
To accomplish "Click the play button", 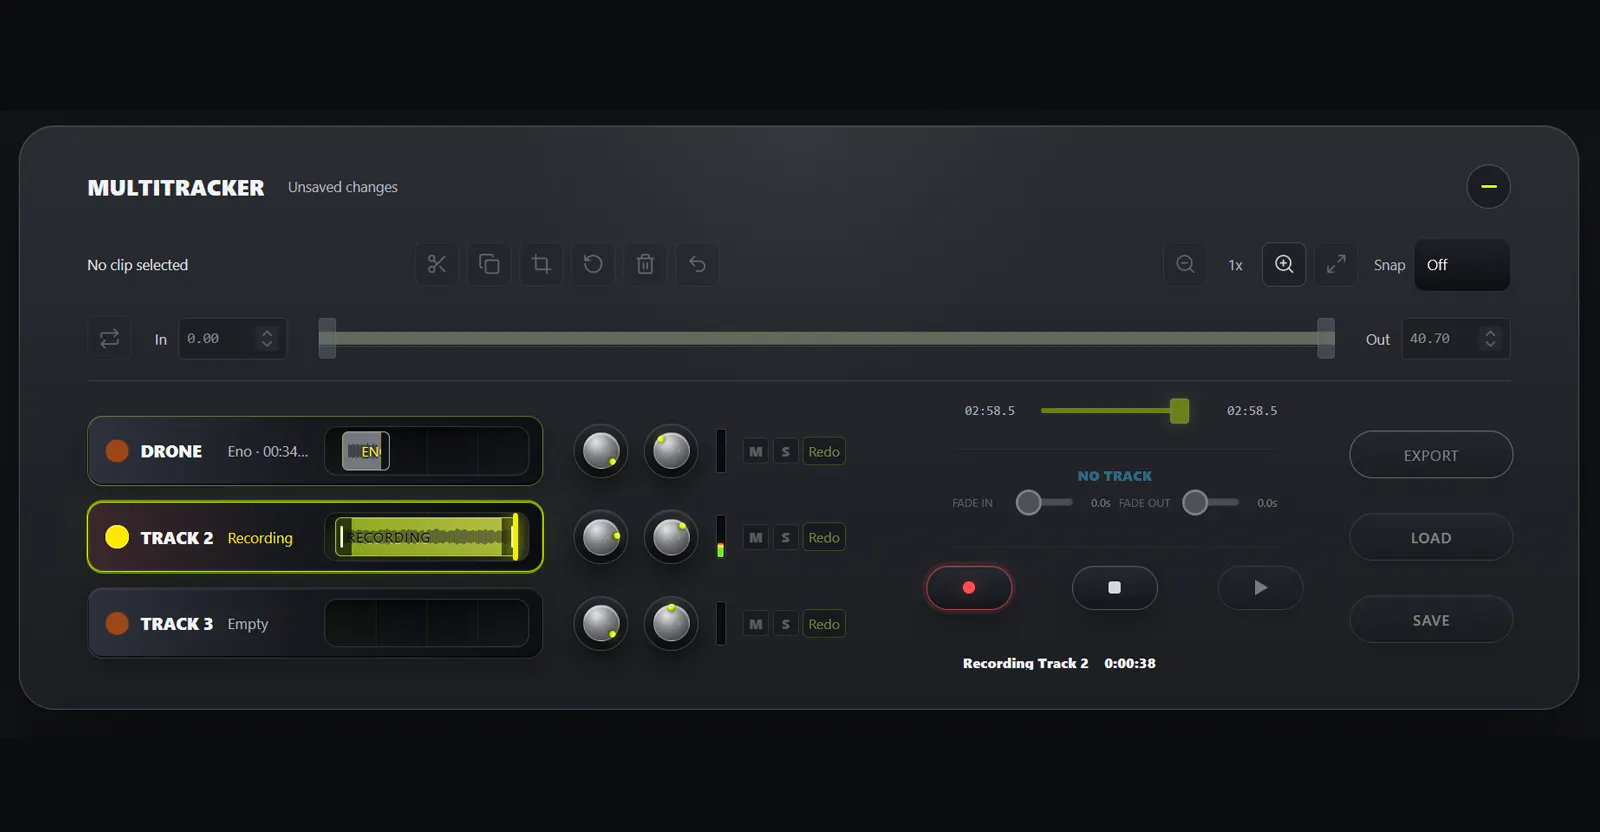I will [x=1260, y=588].
